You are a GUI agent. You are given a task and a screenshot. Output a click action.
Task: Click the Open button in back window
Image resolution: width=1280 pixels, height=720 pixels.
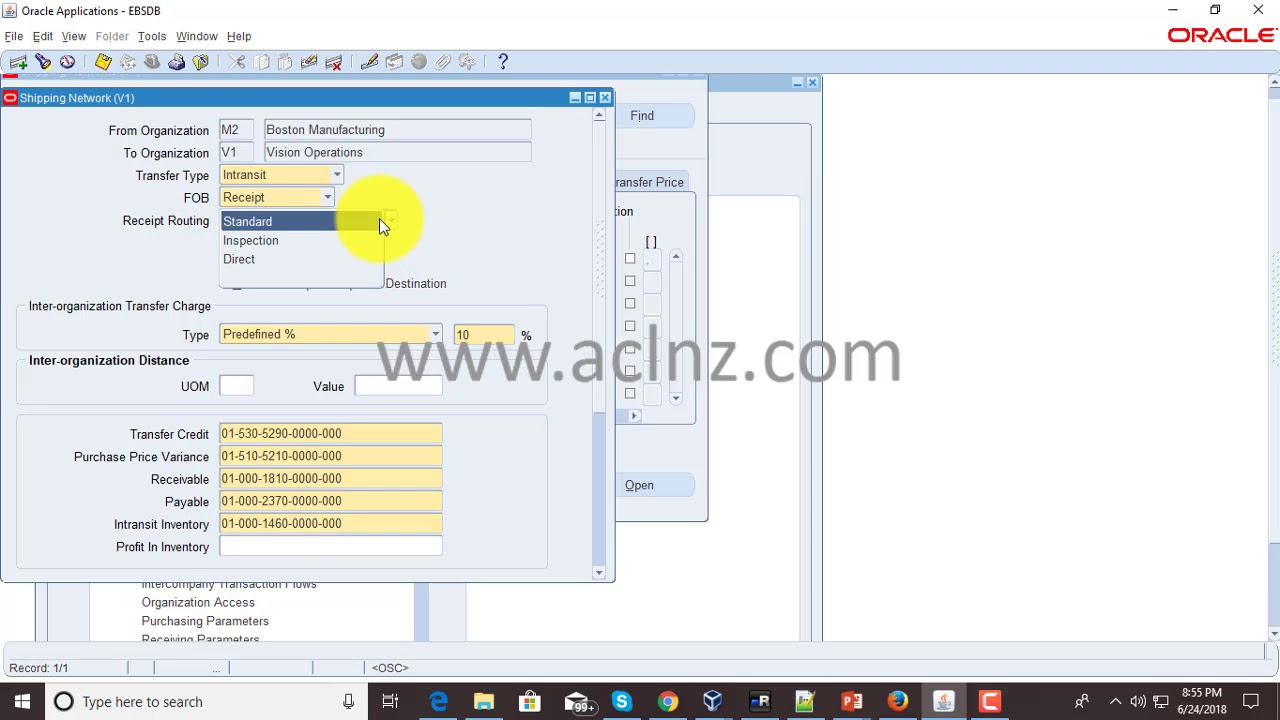pos(655,485)
